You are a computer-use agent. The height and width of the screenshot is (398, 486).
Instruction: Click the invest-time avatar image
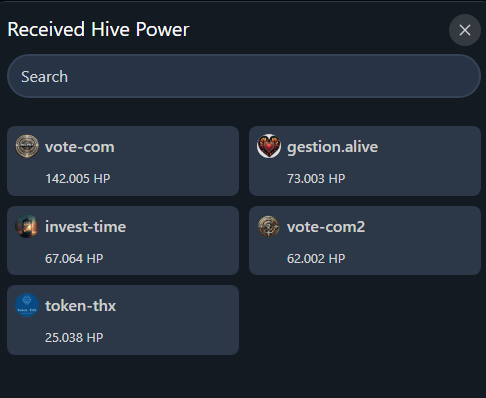pyautogui.click(x=27, y=226)
